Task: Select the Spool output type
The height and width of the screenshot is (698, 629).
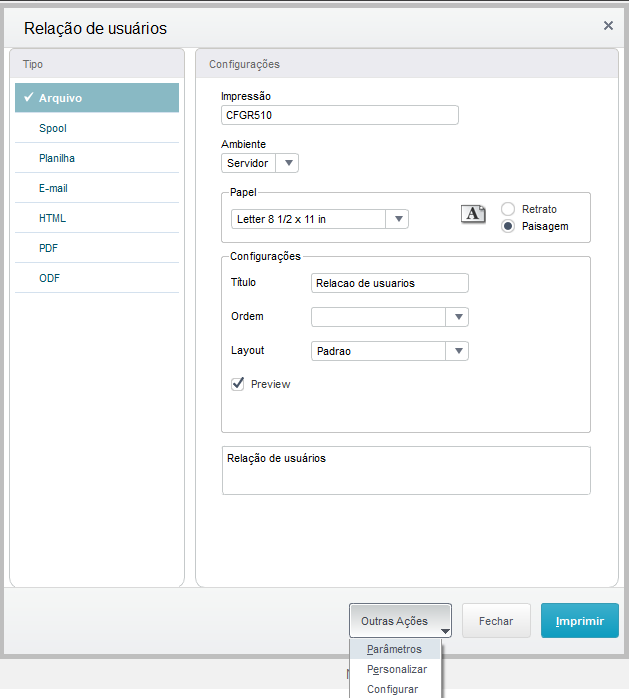Action: (x=97, y=128)
